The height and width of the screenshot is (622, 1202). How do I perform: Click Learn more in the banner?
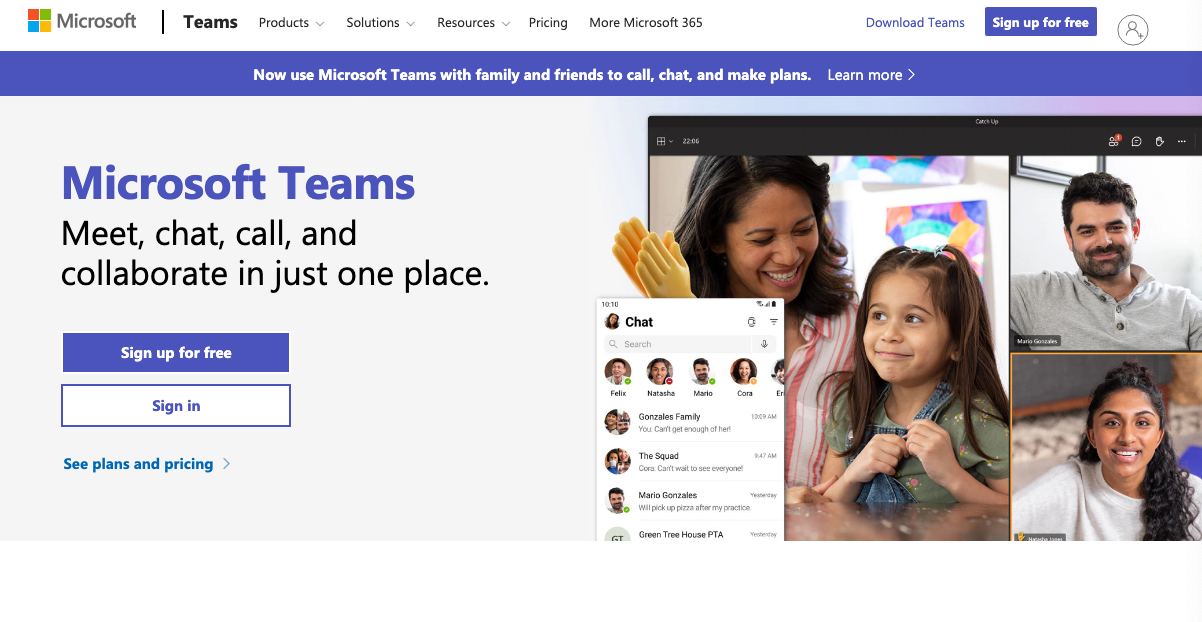pos(871,75)
